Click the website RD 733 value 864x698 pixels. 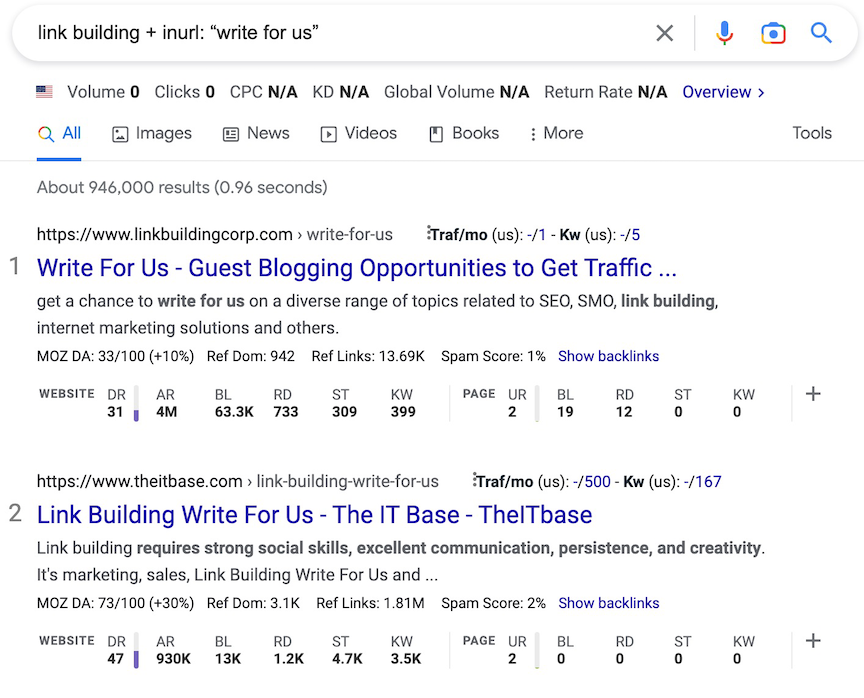tap(286, 412)
